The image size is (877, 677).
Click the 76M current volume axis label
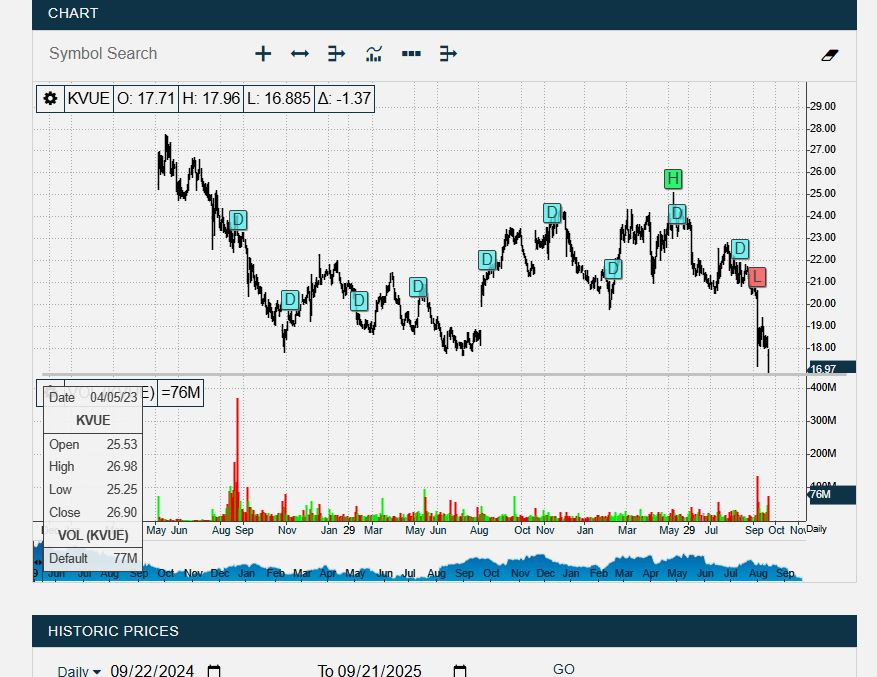pos(832,495)
